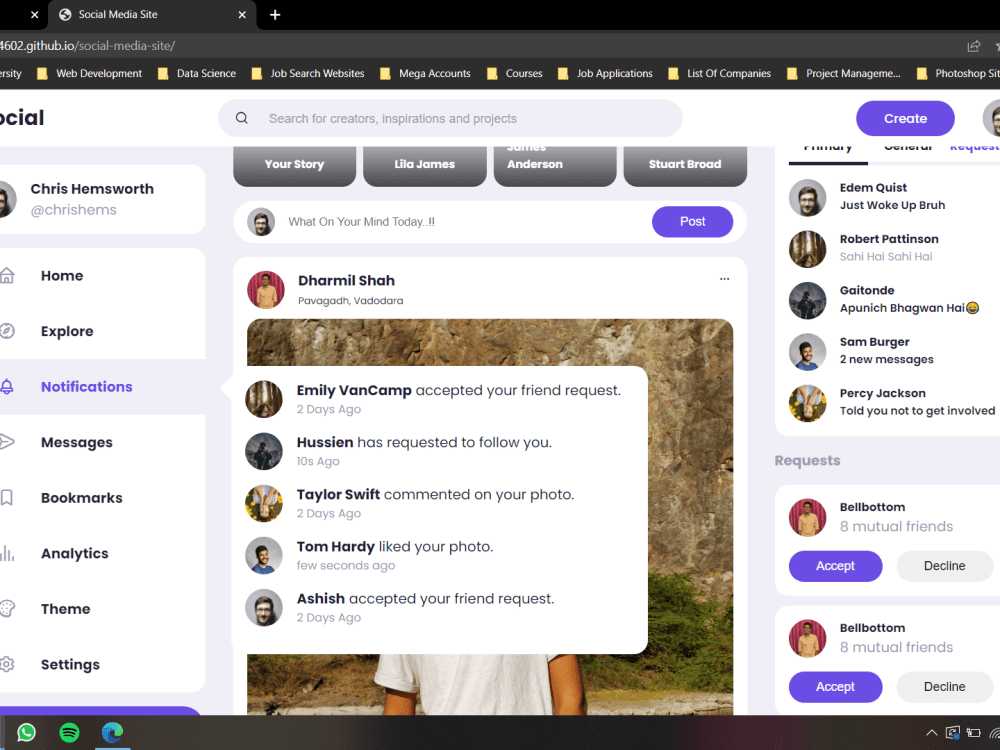This screenshot has width=1000, height=750.
Task: Click the Theme palette icon
Action: click(x=7, y=608)
